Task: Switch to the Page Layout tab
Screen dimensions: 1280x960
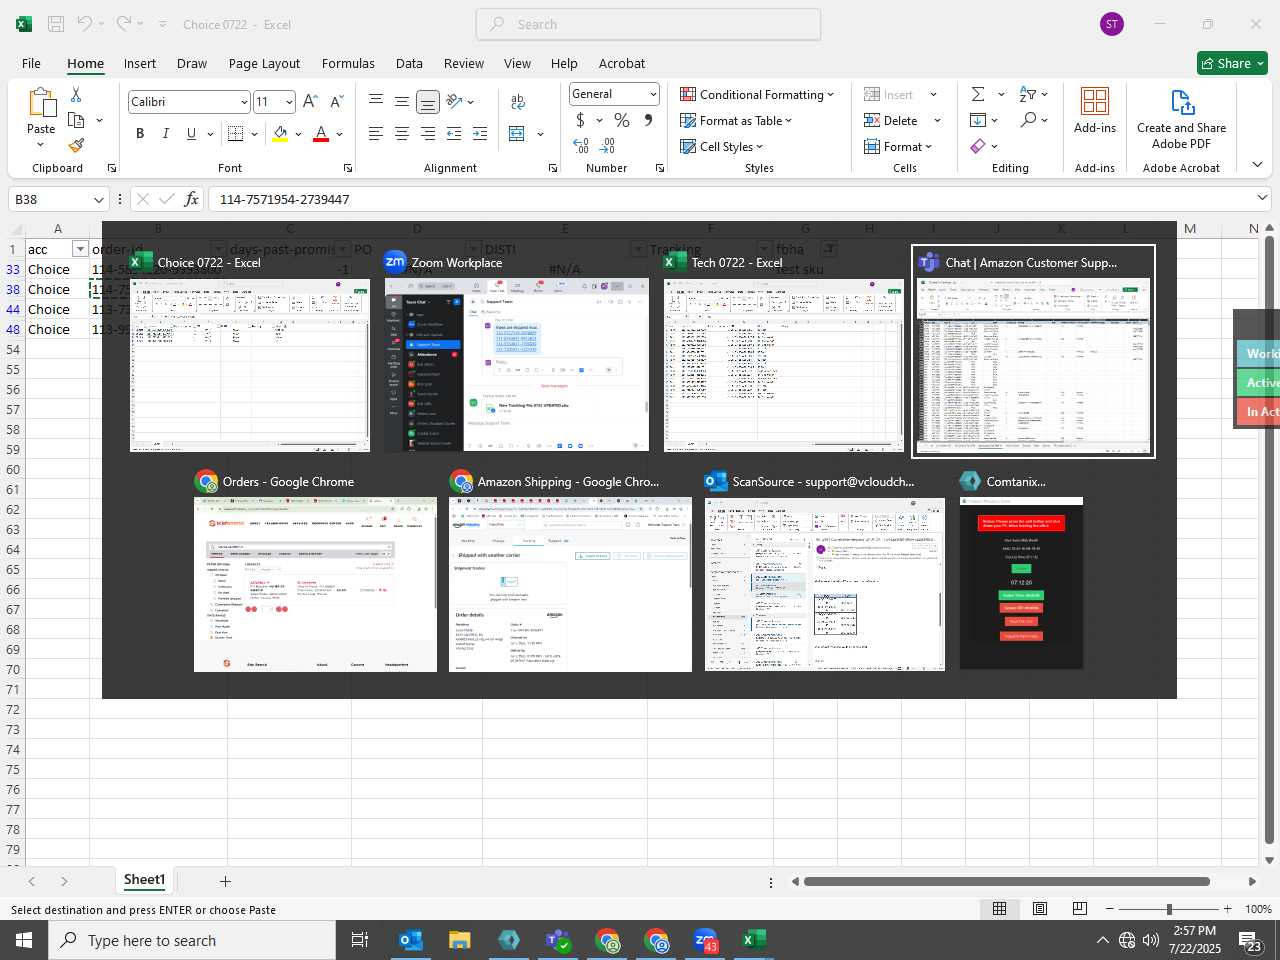Action: pos(264,63)
